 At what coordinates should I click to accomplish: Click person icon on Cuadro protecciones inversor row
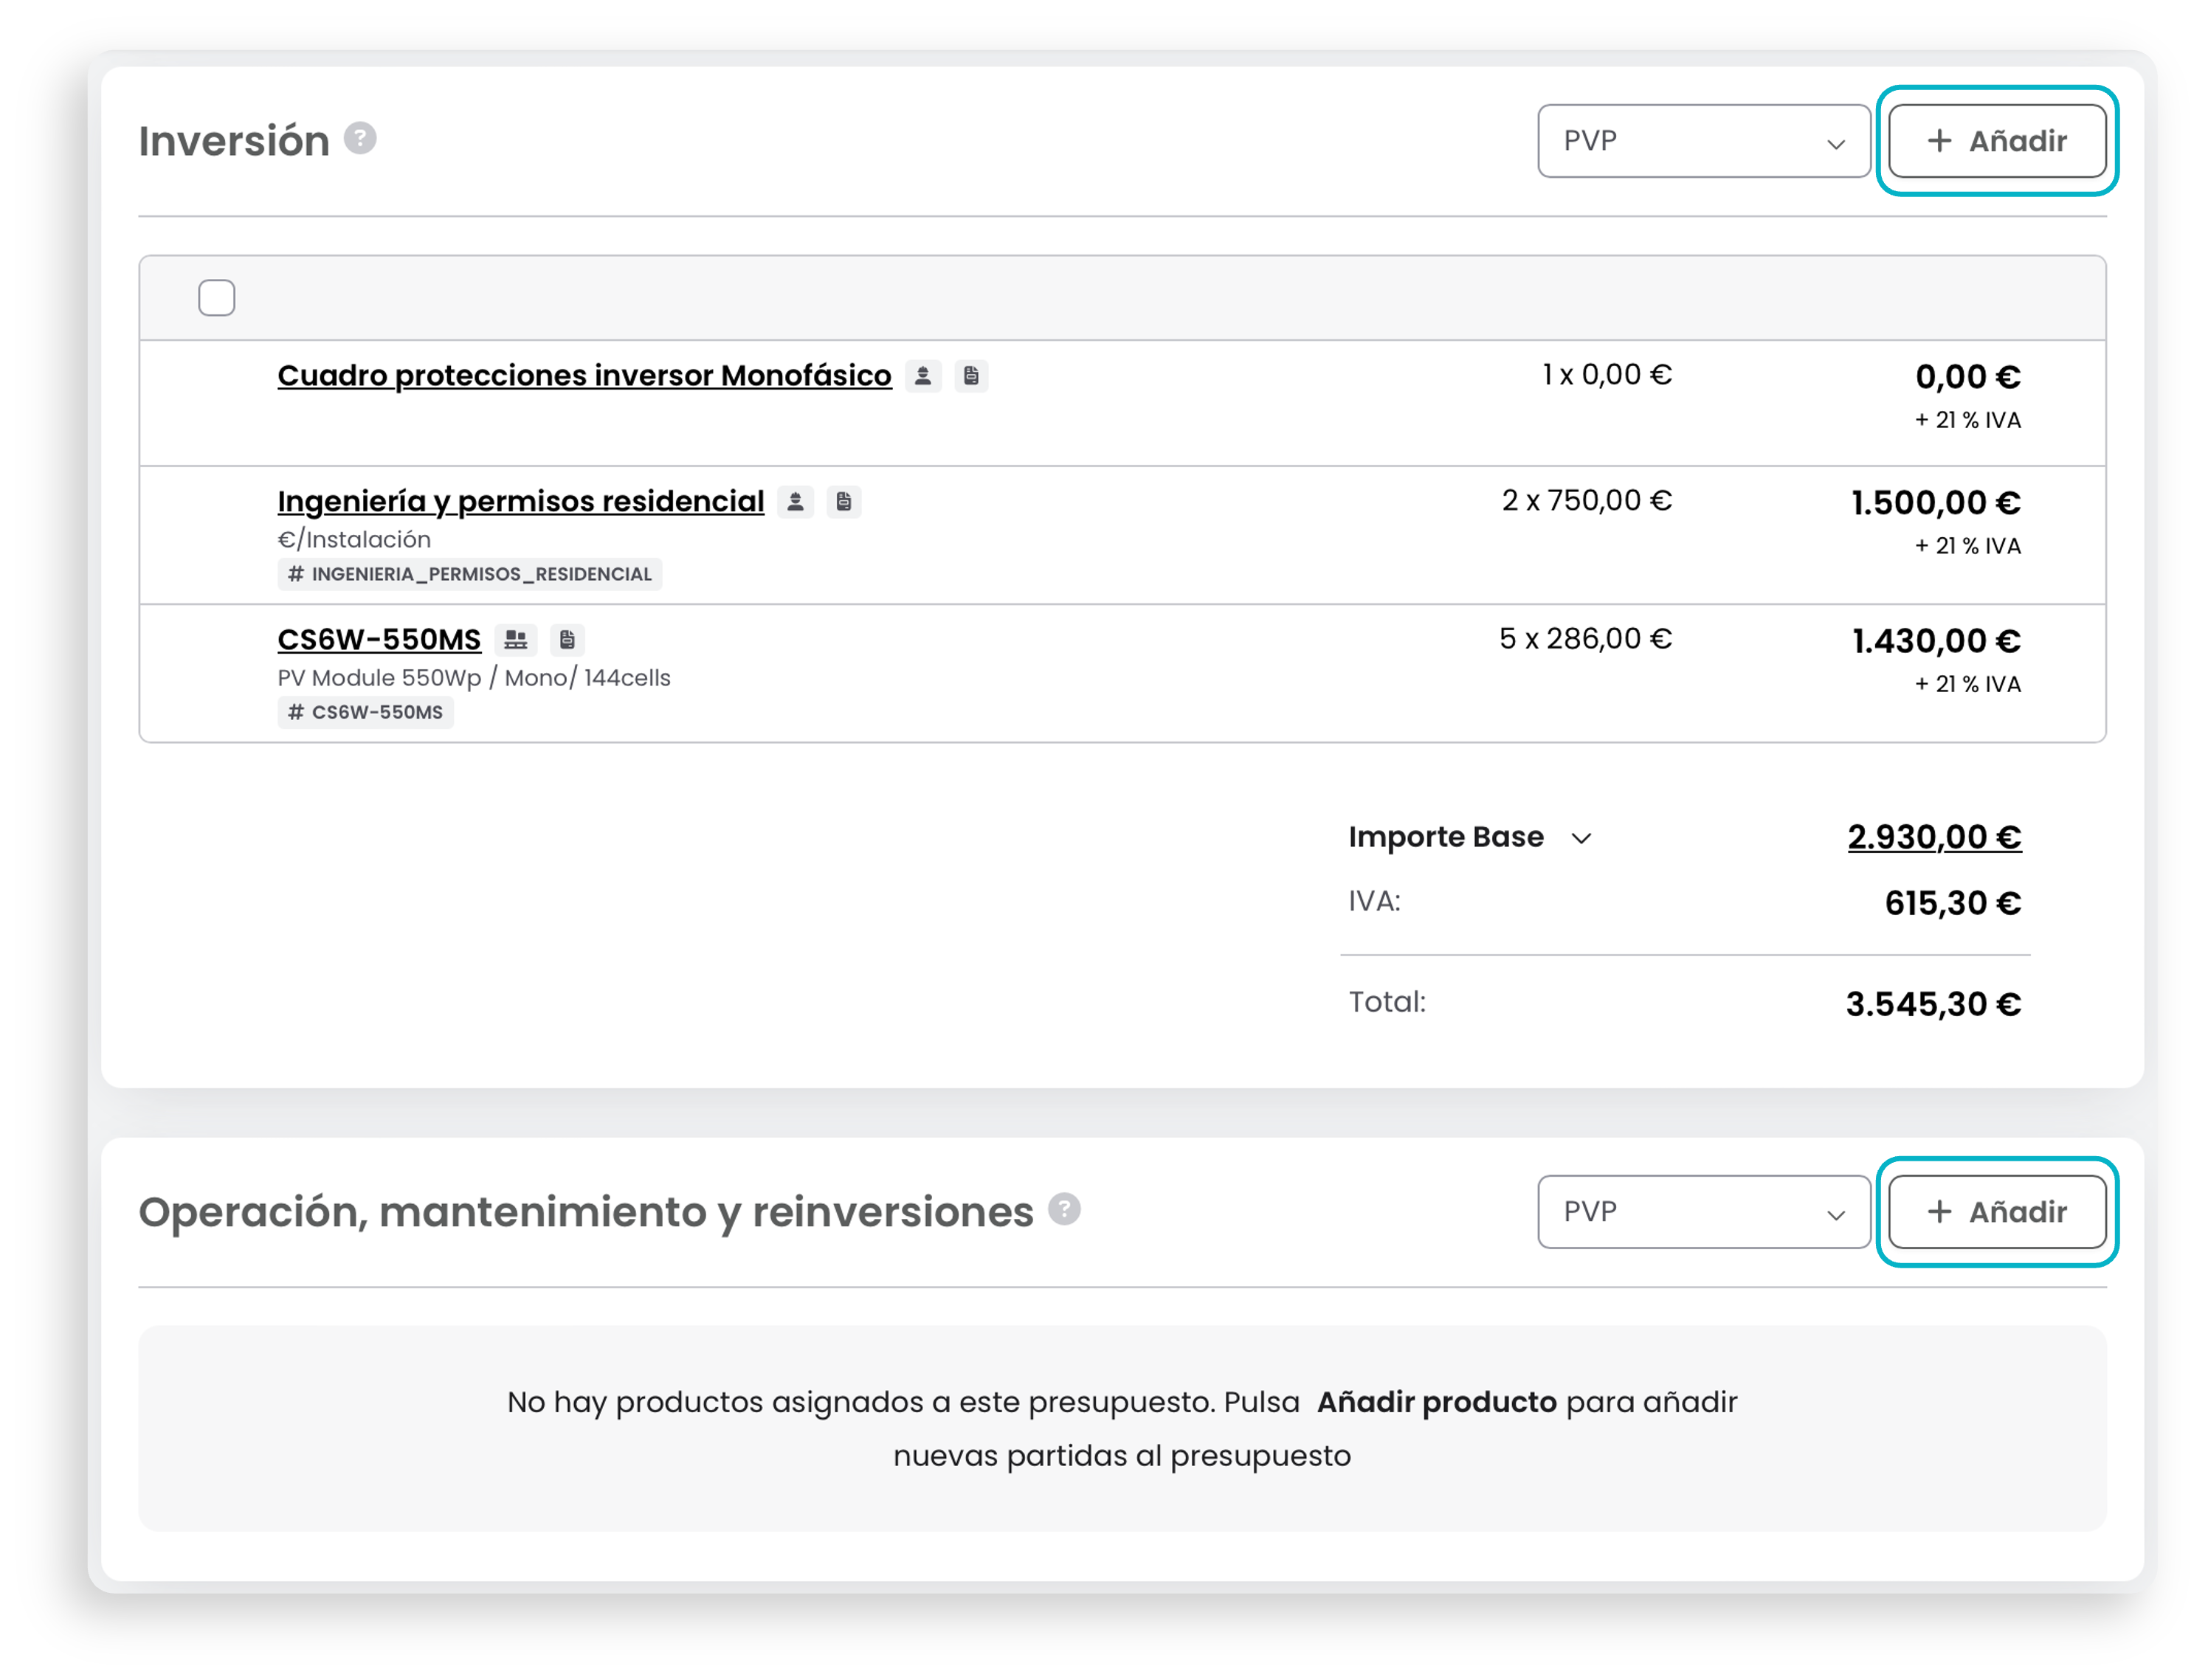(x=923, y=376)
